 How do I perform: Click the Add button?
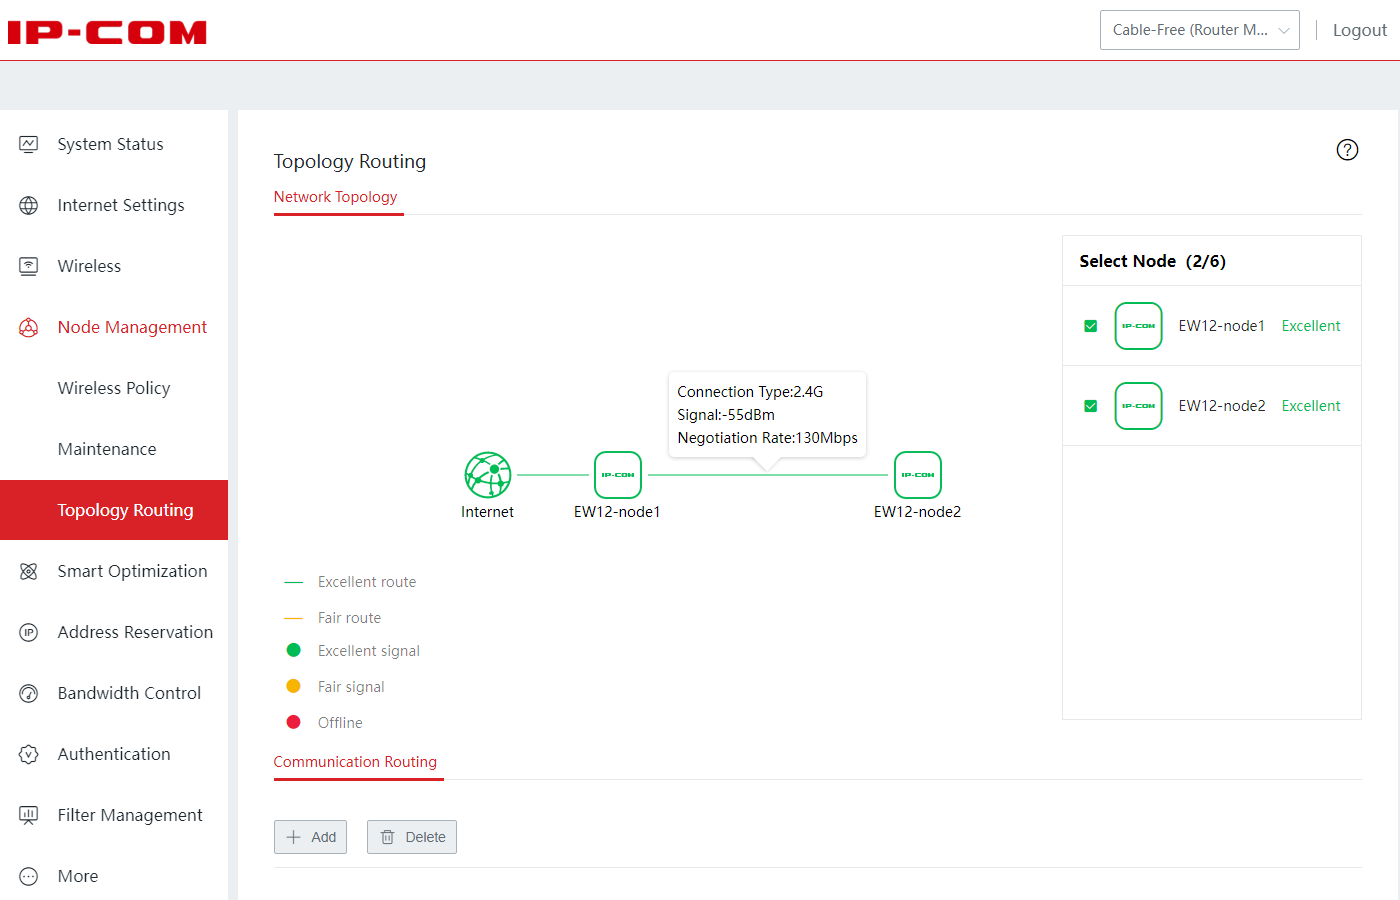(311, 837)
